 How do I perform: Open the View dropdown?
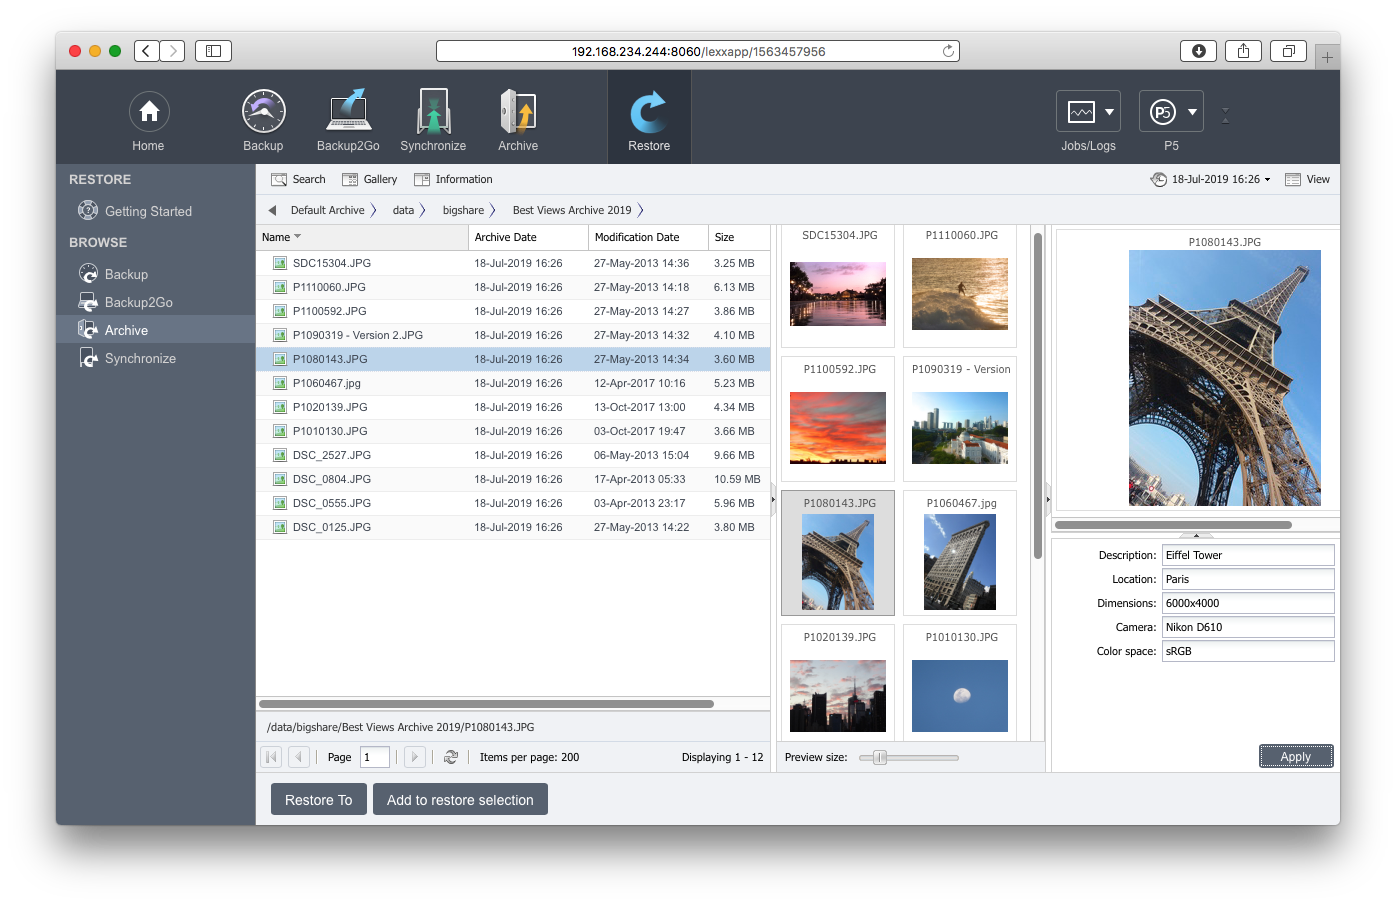click(1308, 179)
